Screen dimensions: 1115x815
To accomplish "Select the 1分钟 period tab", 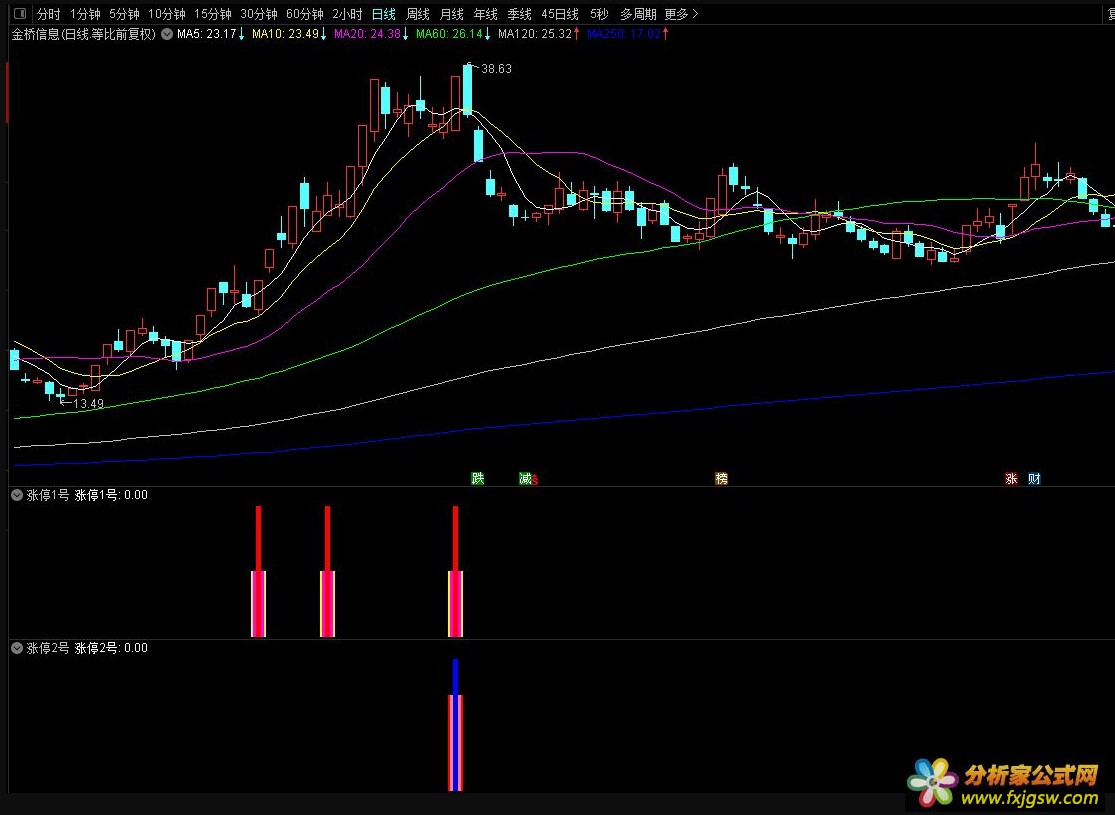I will pyautogui.click(x=85, y=14).
